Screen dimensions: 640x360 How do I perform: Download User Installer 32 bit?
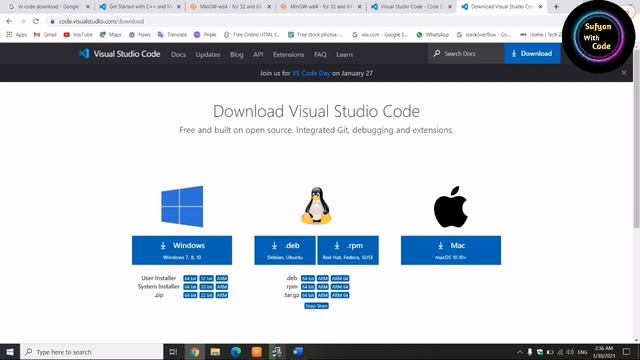207,278
